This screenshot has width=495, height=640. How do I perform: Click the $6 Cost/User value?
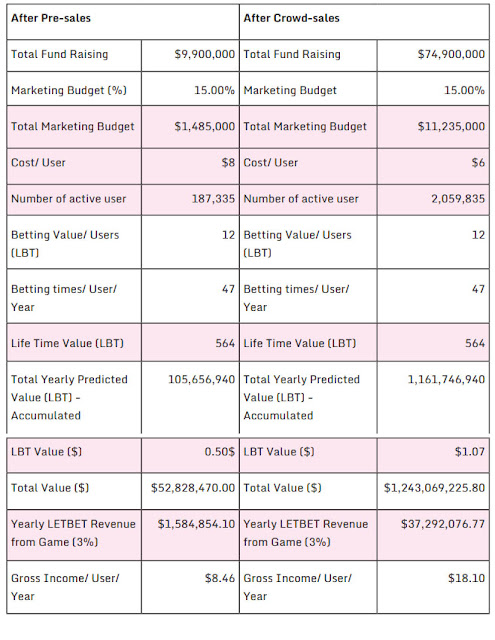(478, 162)
